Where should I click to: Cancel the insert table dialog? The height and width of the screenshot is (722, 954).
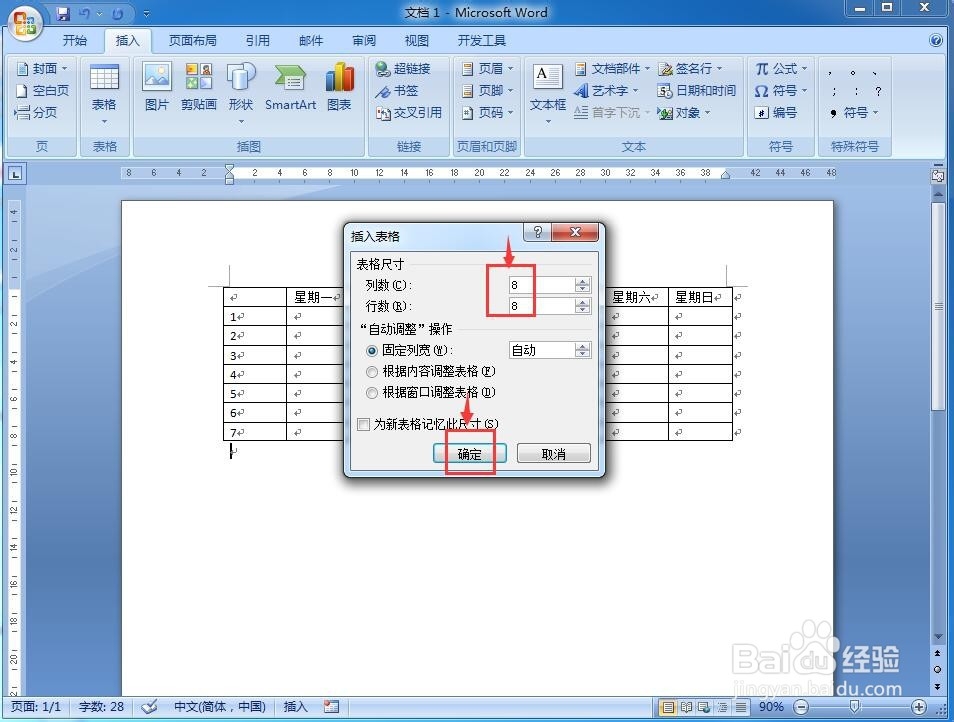point(553,453)
